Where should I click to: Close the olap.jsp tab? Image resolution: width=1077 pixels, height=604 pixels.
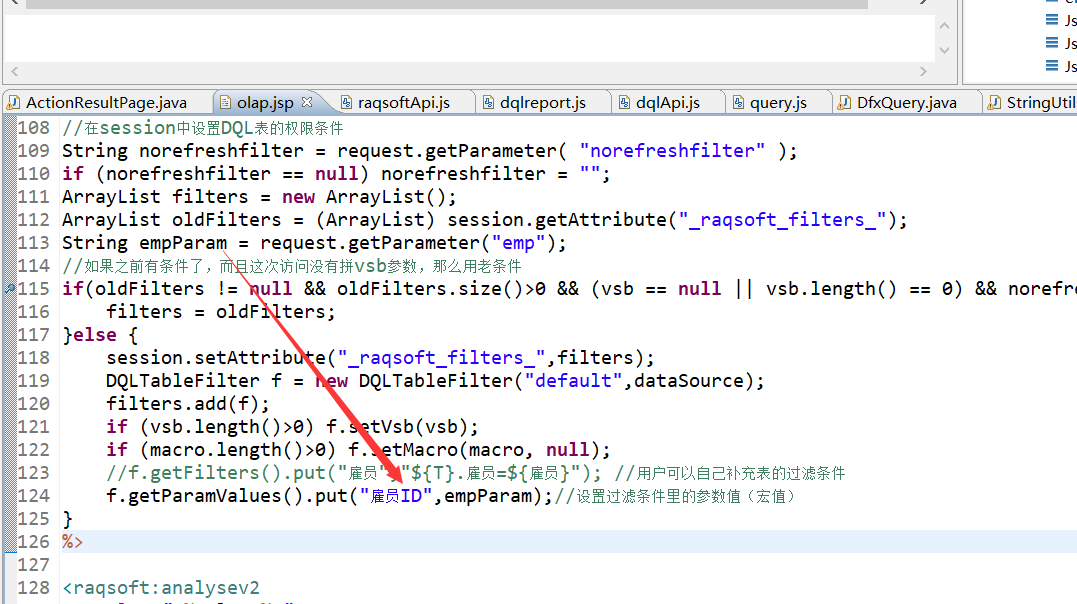307,102
